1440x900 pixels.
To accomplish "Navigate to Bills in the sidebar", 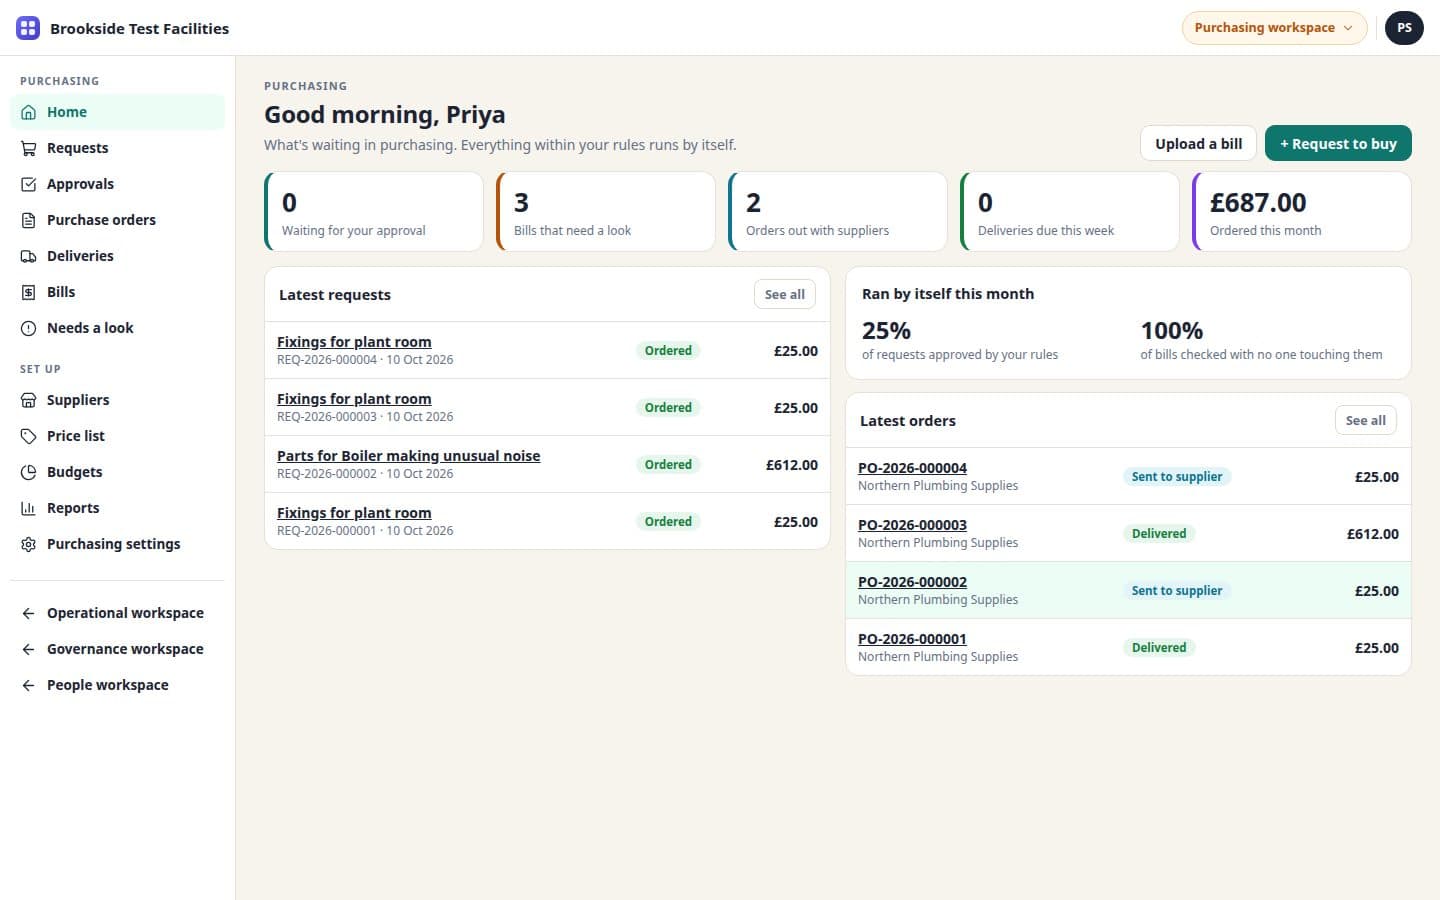I will click(117, 292).
